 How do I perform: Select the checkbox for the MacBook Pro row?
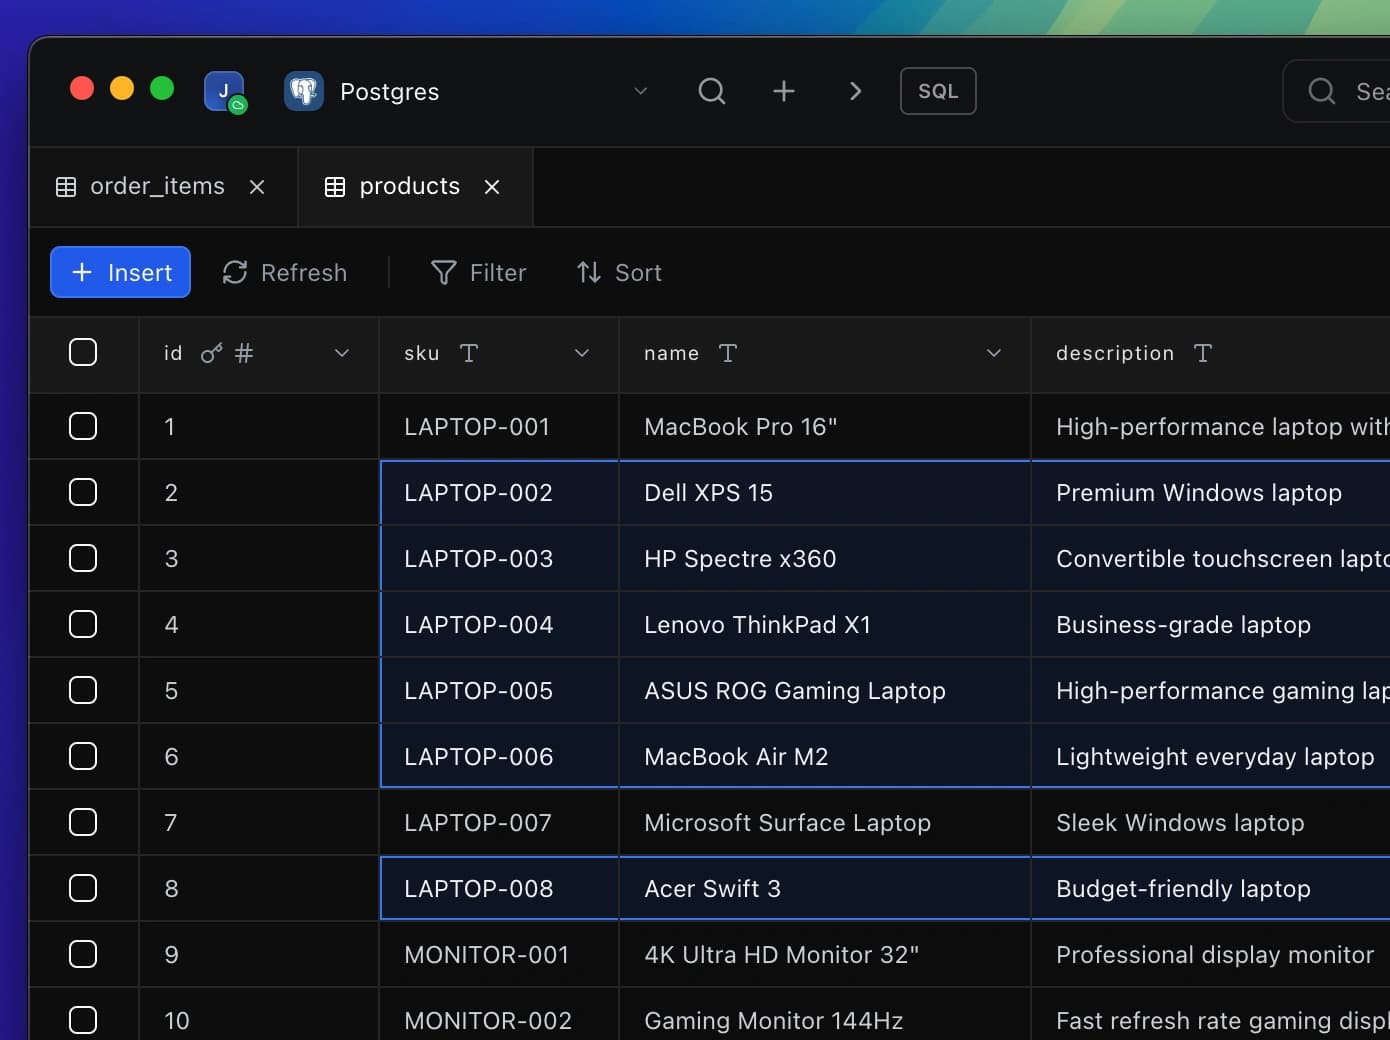[83, 426]
